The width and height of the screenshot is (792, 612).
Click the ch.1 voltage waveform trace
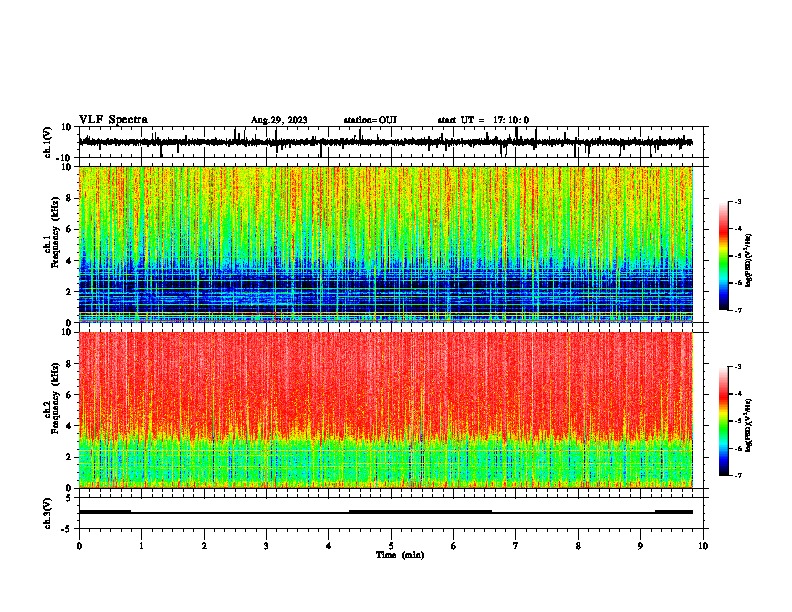(x=385, y=142)
